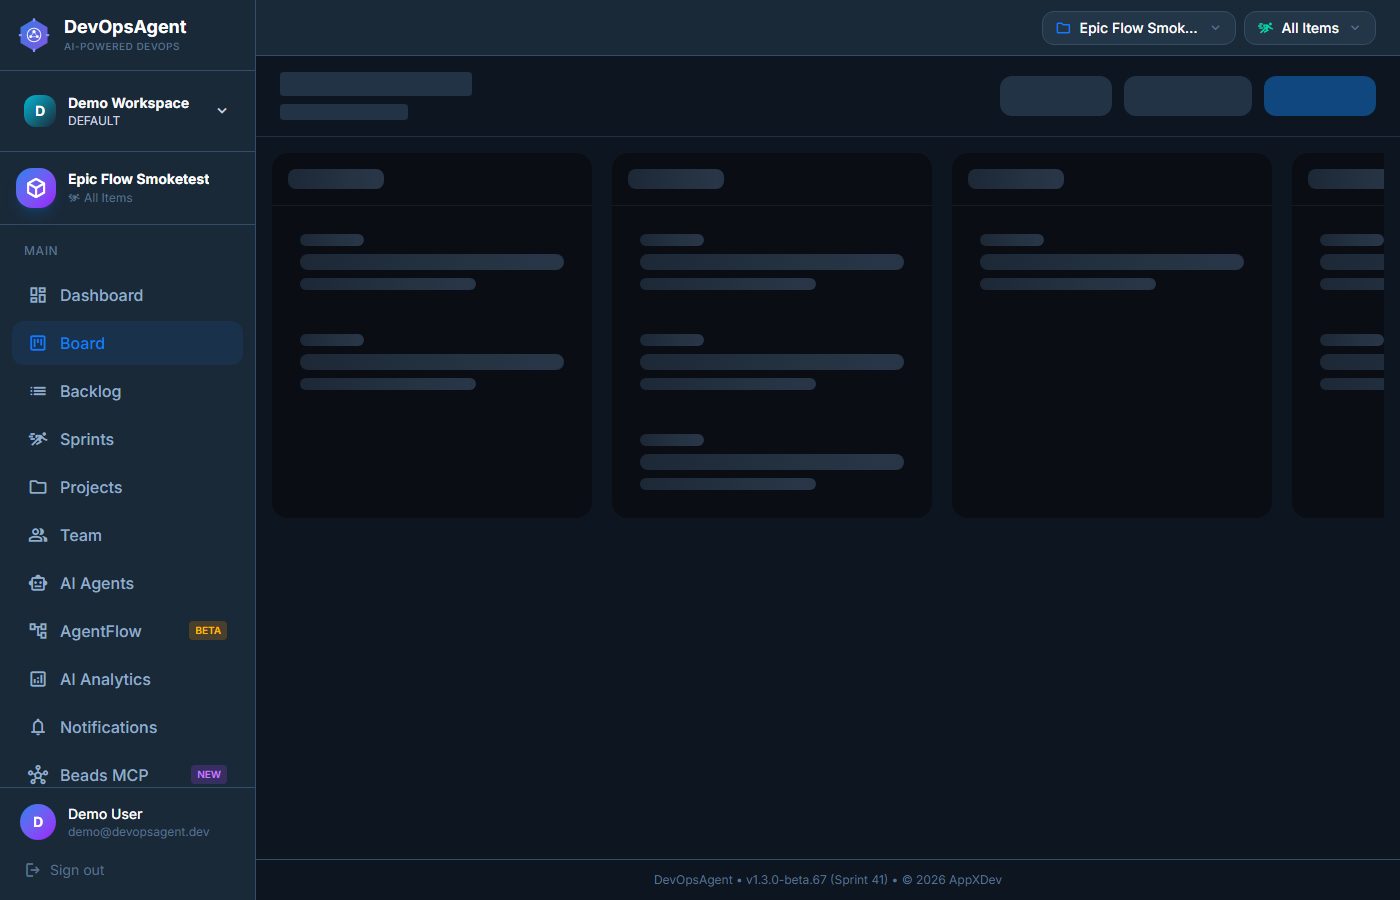The height and width of the screenshot is (900, 1400).
Task: Click the blue loading button in header
Action: coord(1319,96)
